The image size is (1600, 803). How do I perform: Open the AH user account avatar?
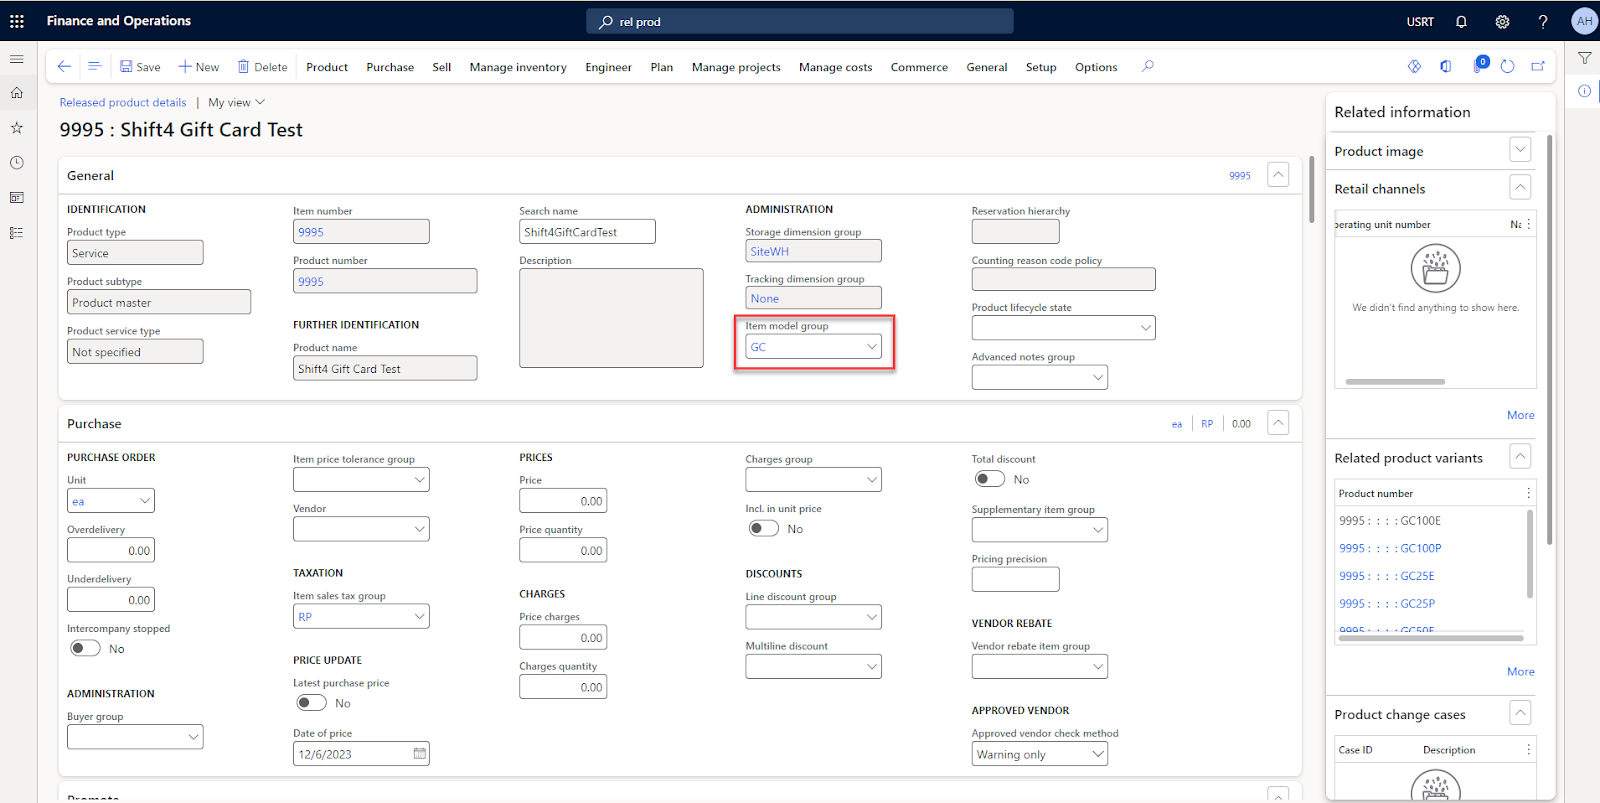pos(1584,21)
